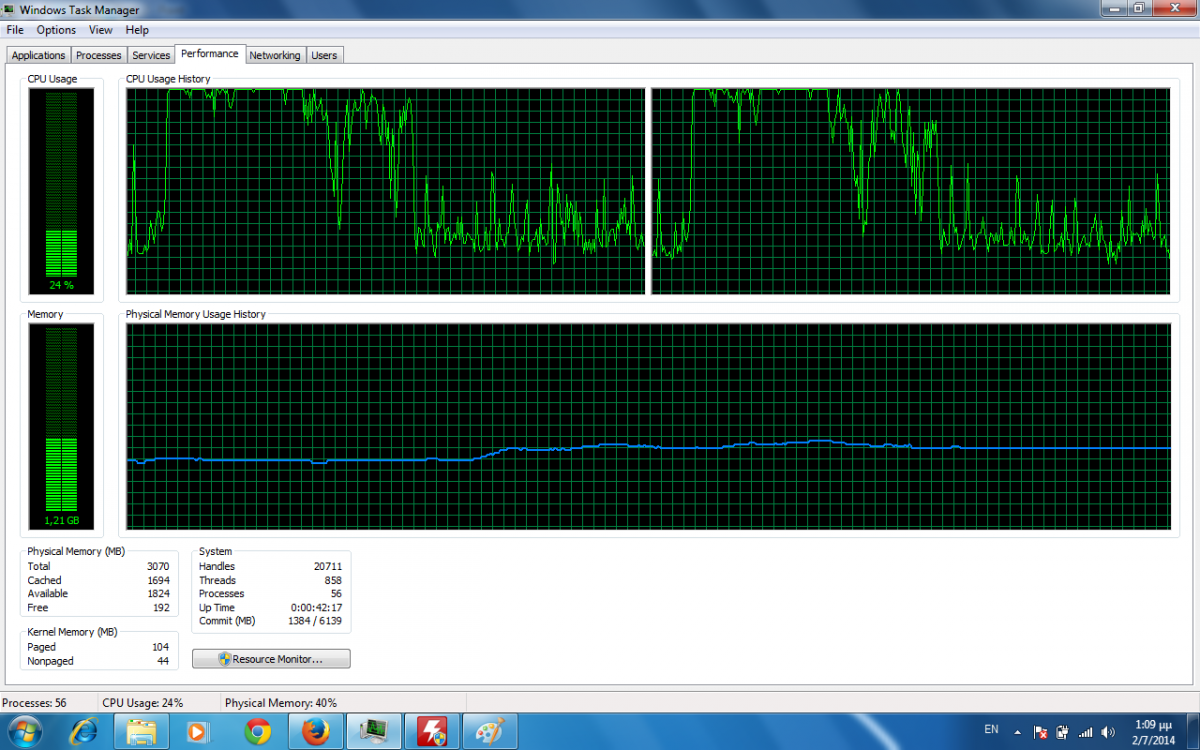
Task: Click the Available memory value 1824
Action: [157, 594]
